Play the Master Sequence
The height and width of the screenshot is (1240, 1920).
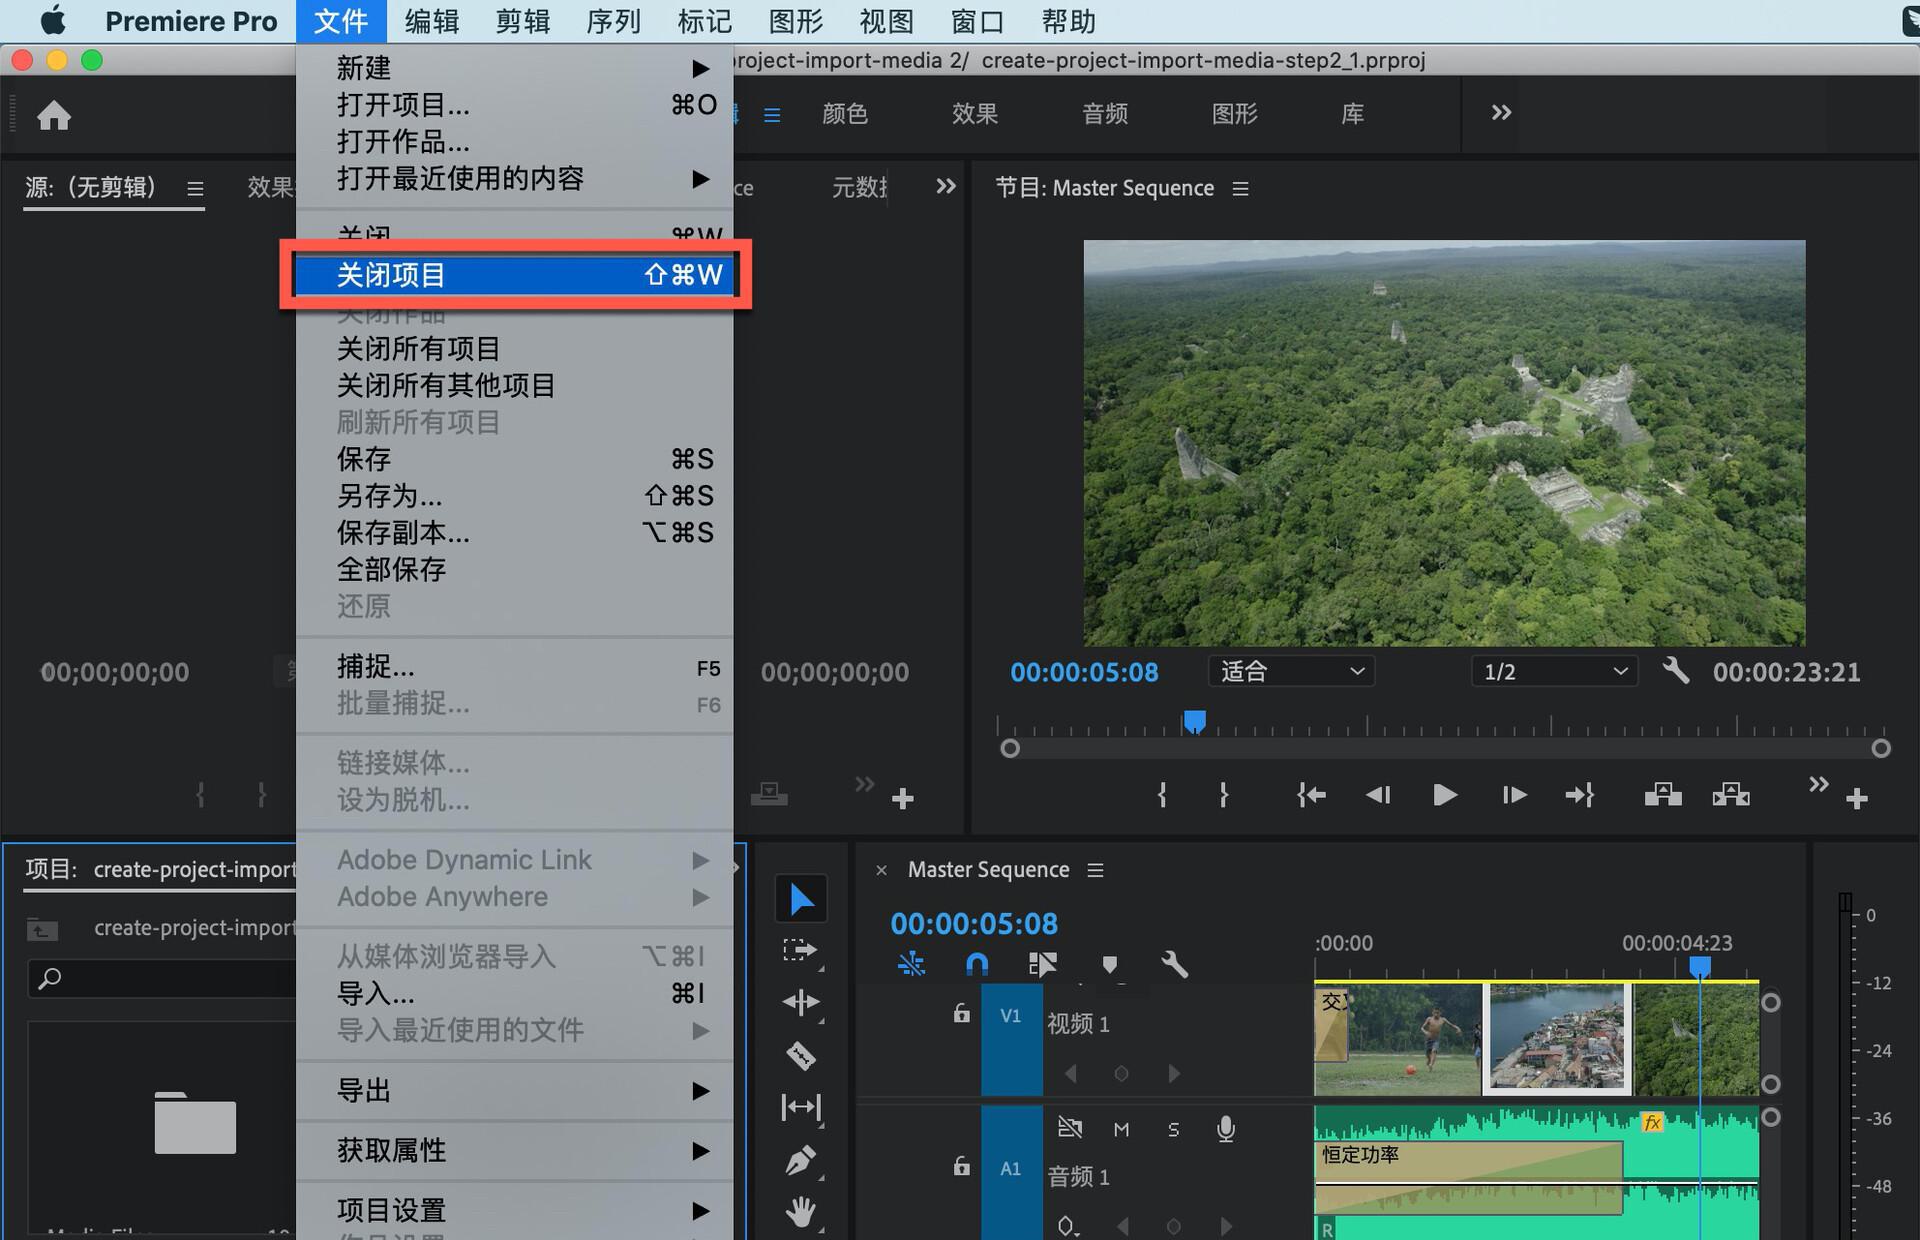coord(1445,795)
